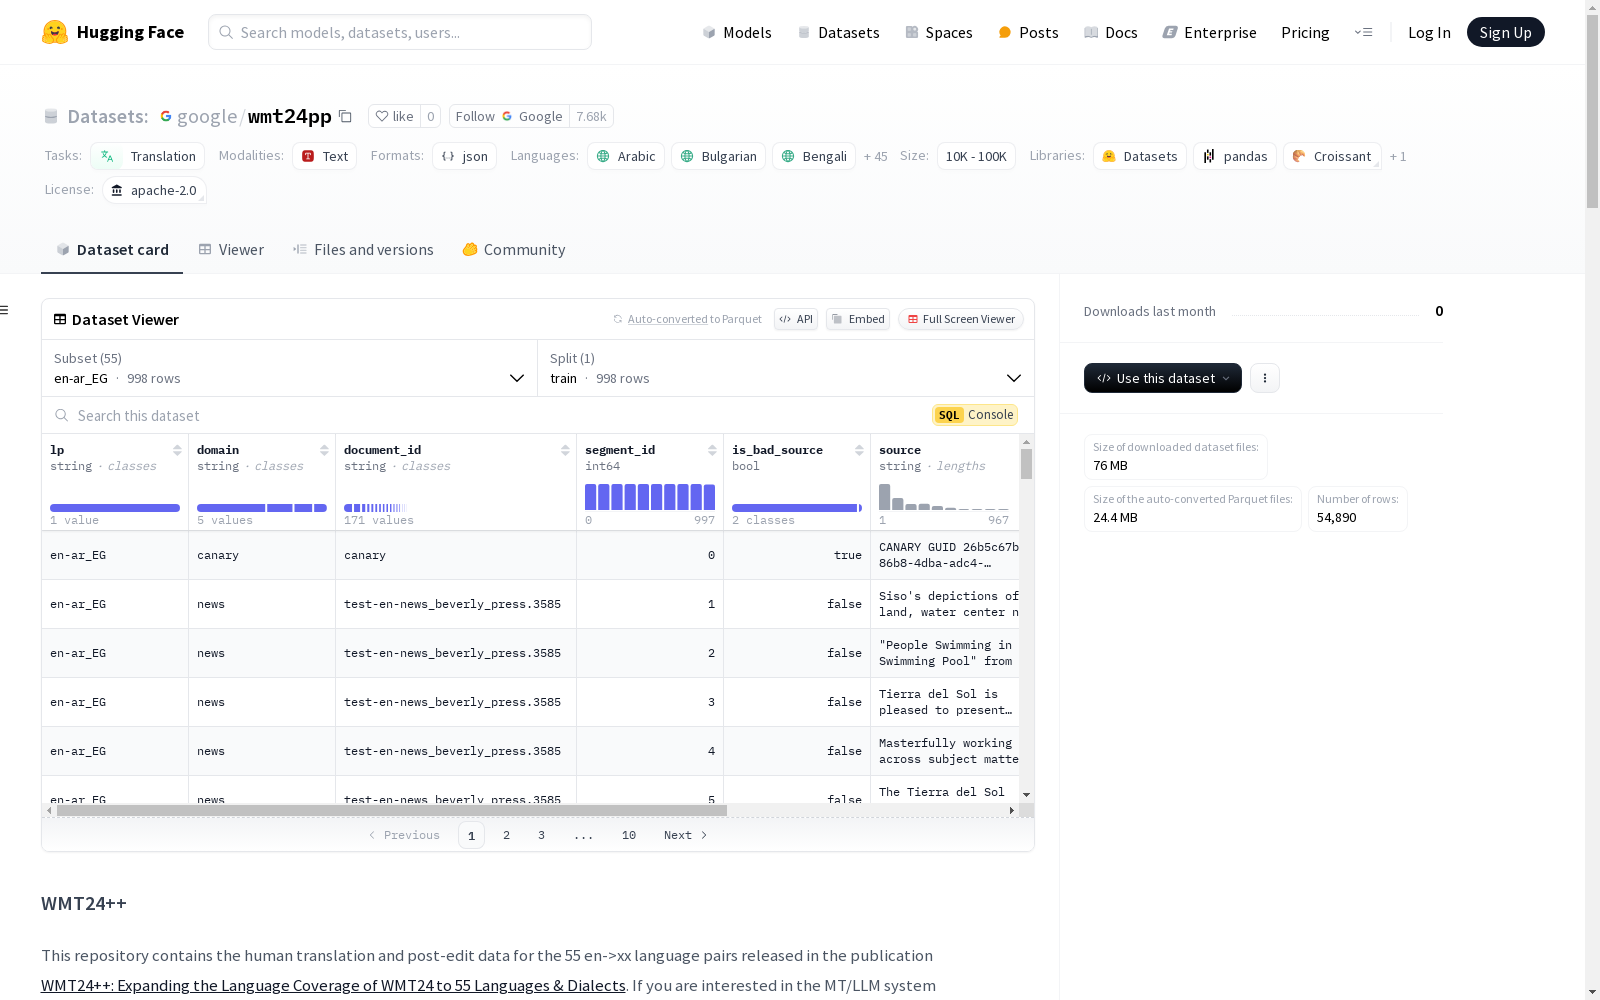Image resolution: width=1600 pixels, height=1000 pixels.
Task: Filter by Arabic language tag
Action: (626, 156)
